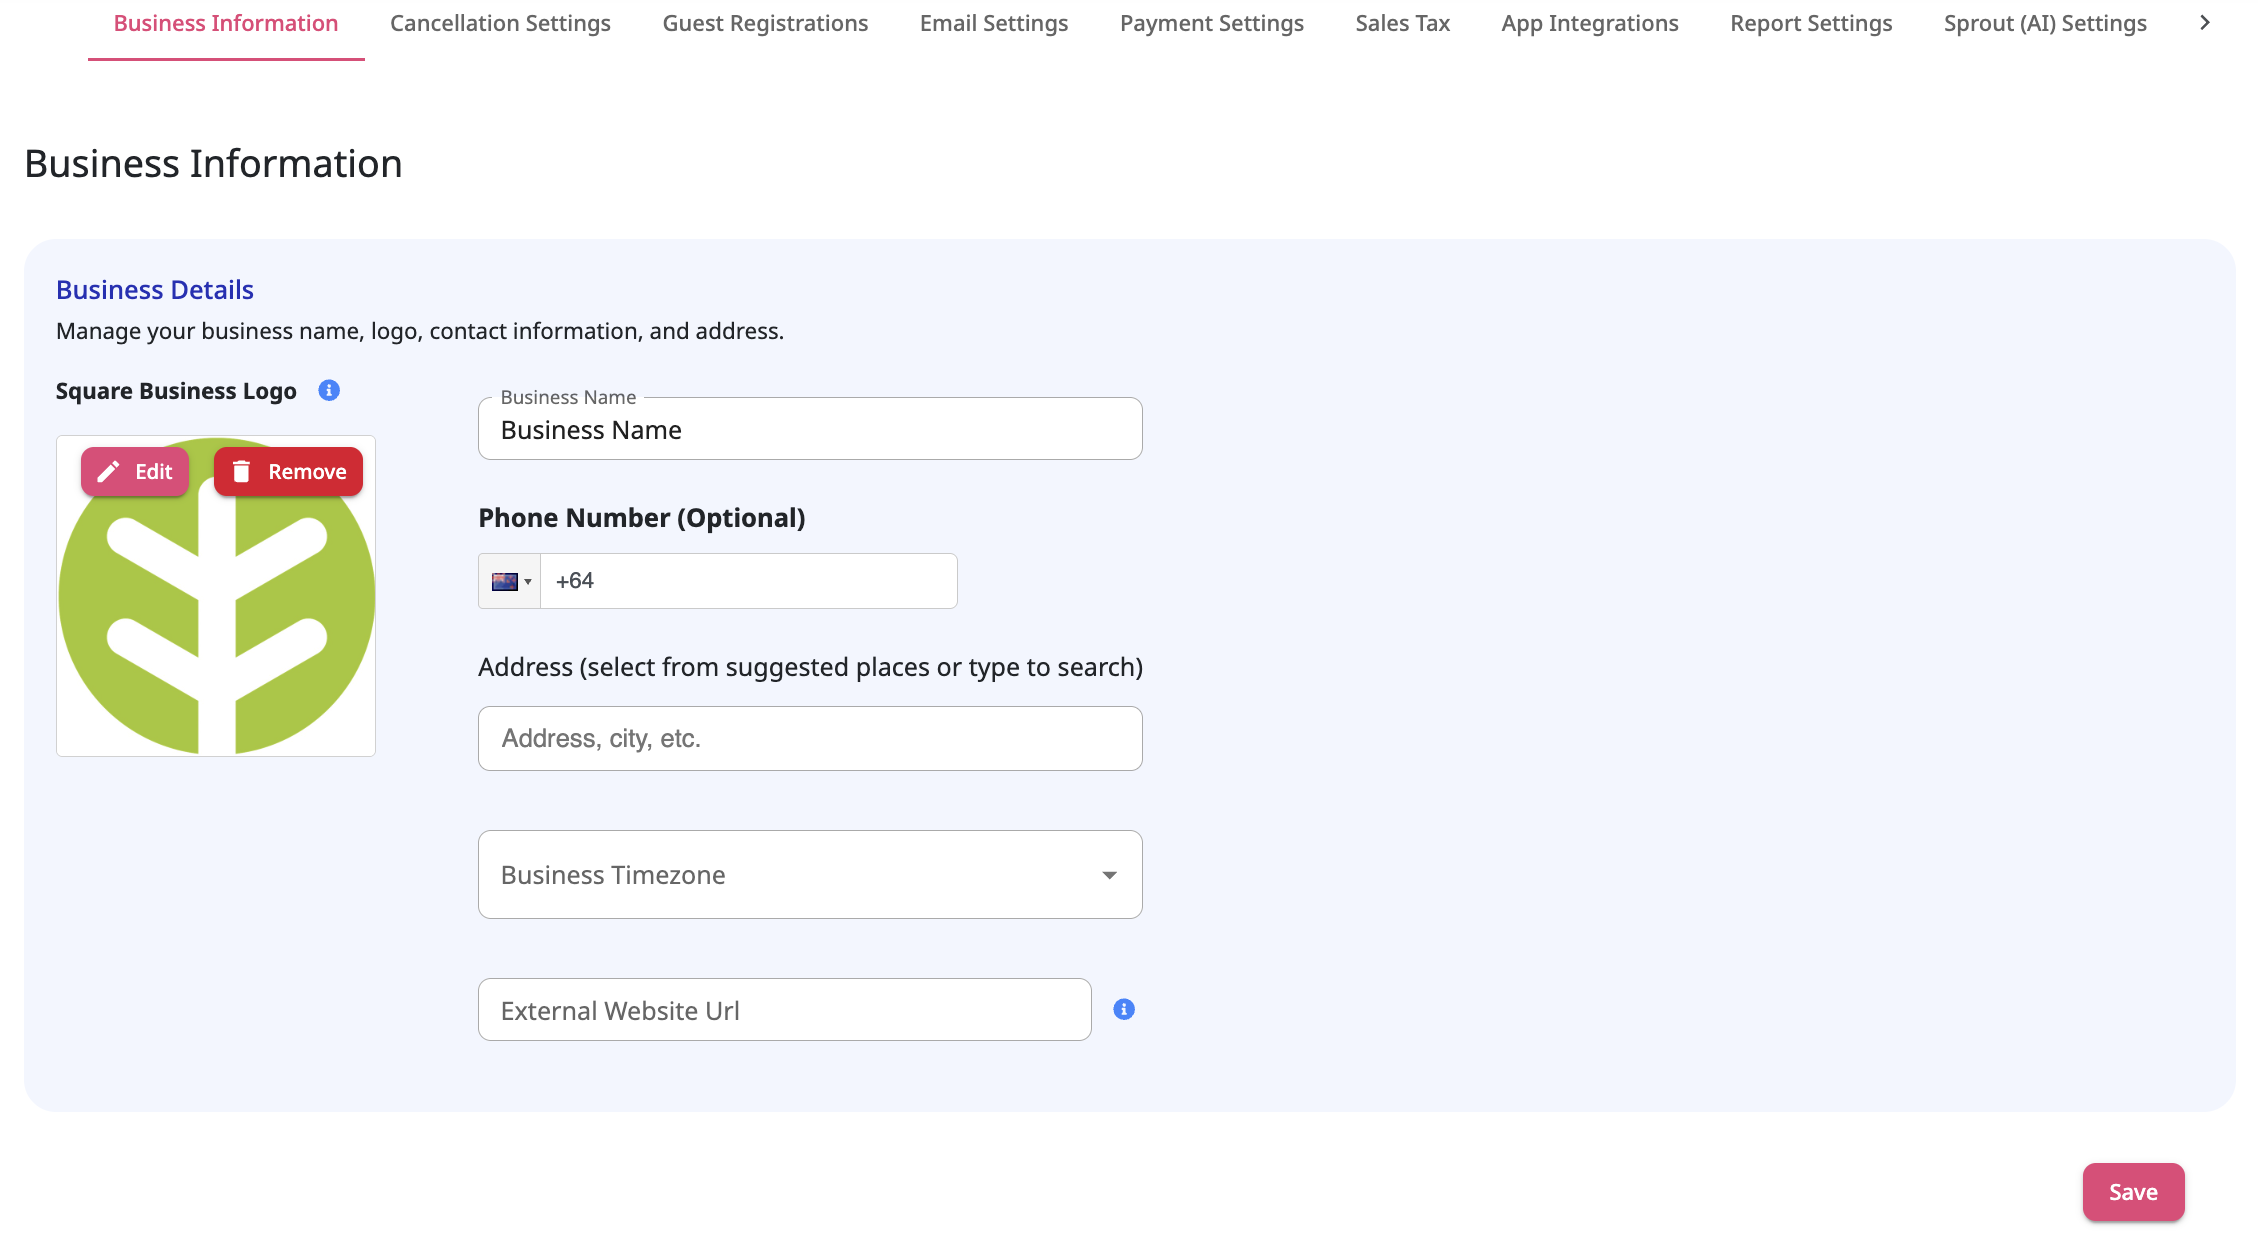
Task: Open App Integrations tab
Action: (1590, 24)
